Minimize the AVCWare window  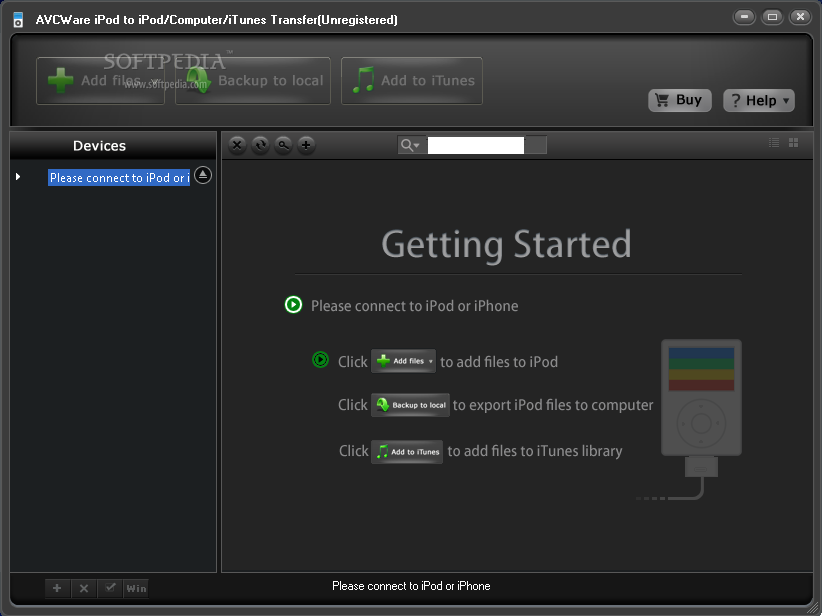pos(744,17)
